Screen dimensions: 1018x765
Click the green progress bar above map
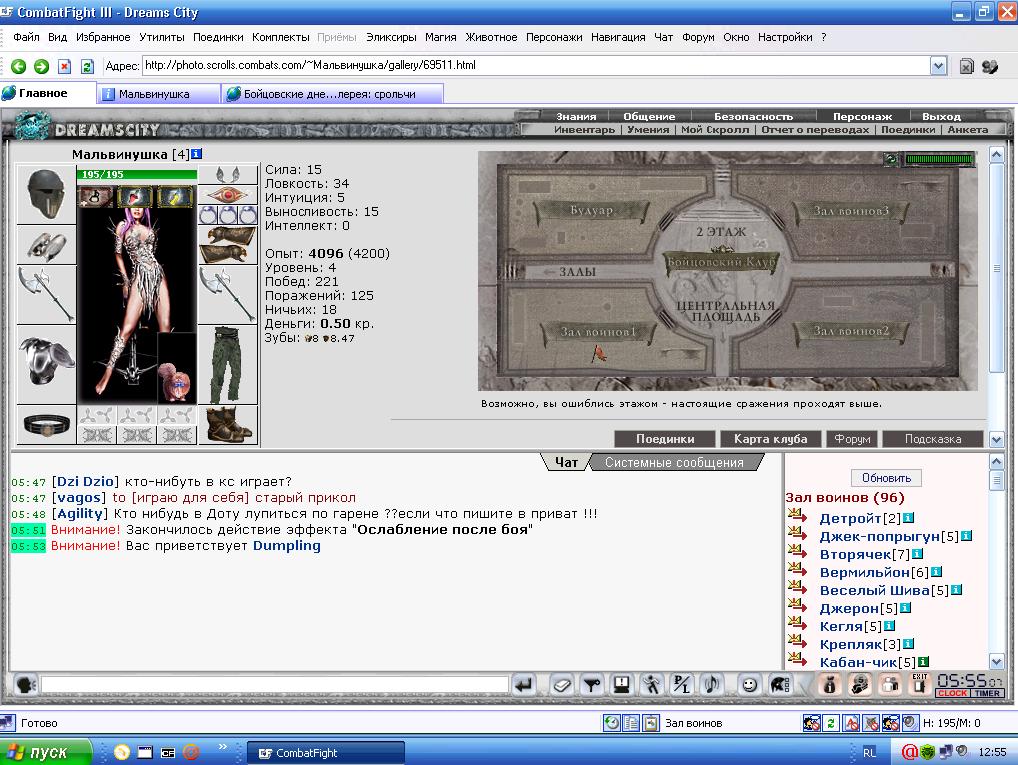pos(939,158)
